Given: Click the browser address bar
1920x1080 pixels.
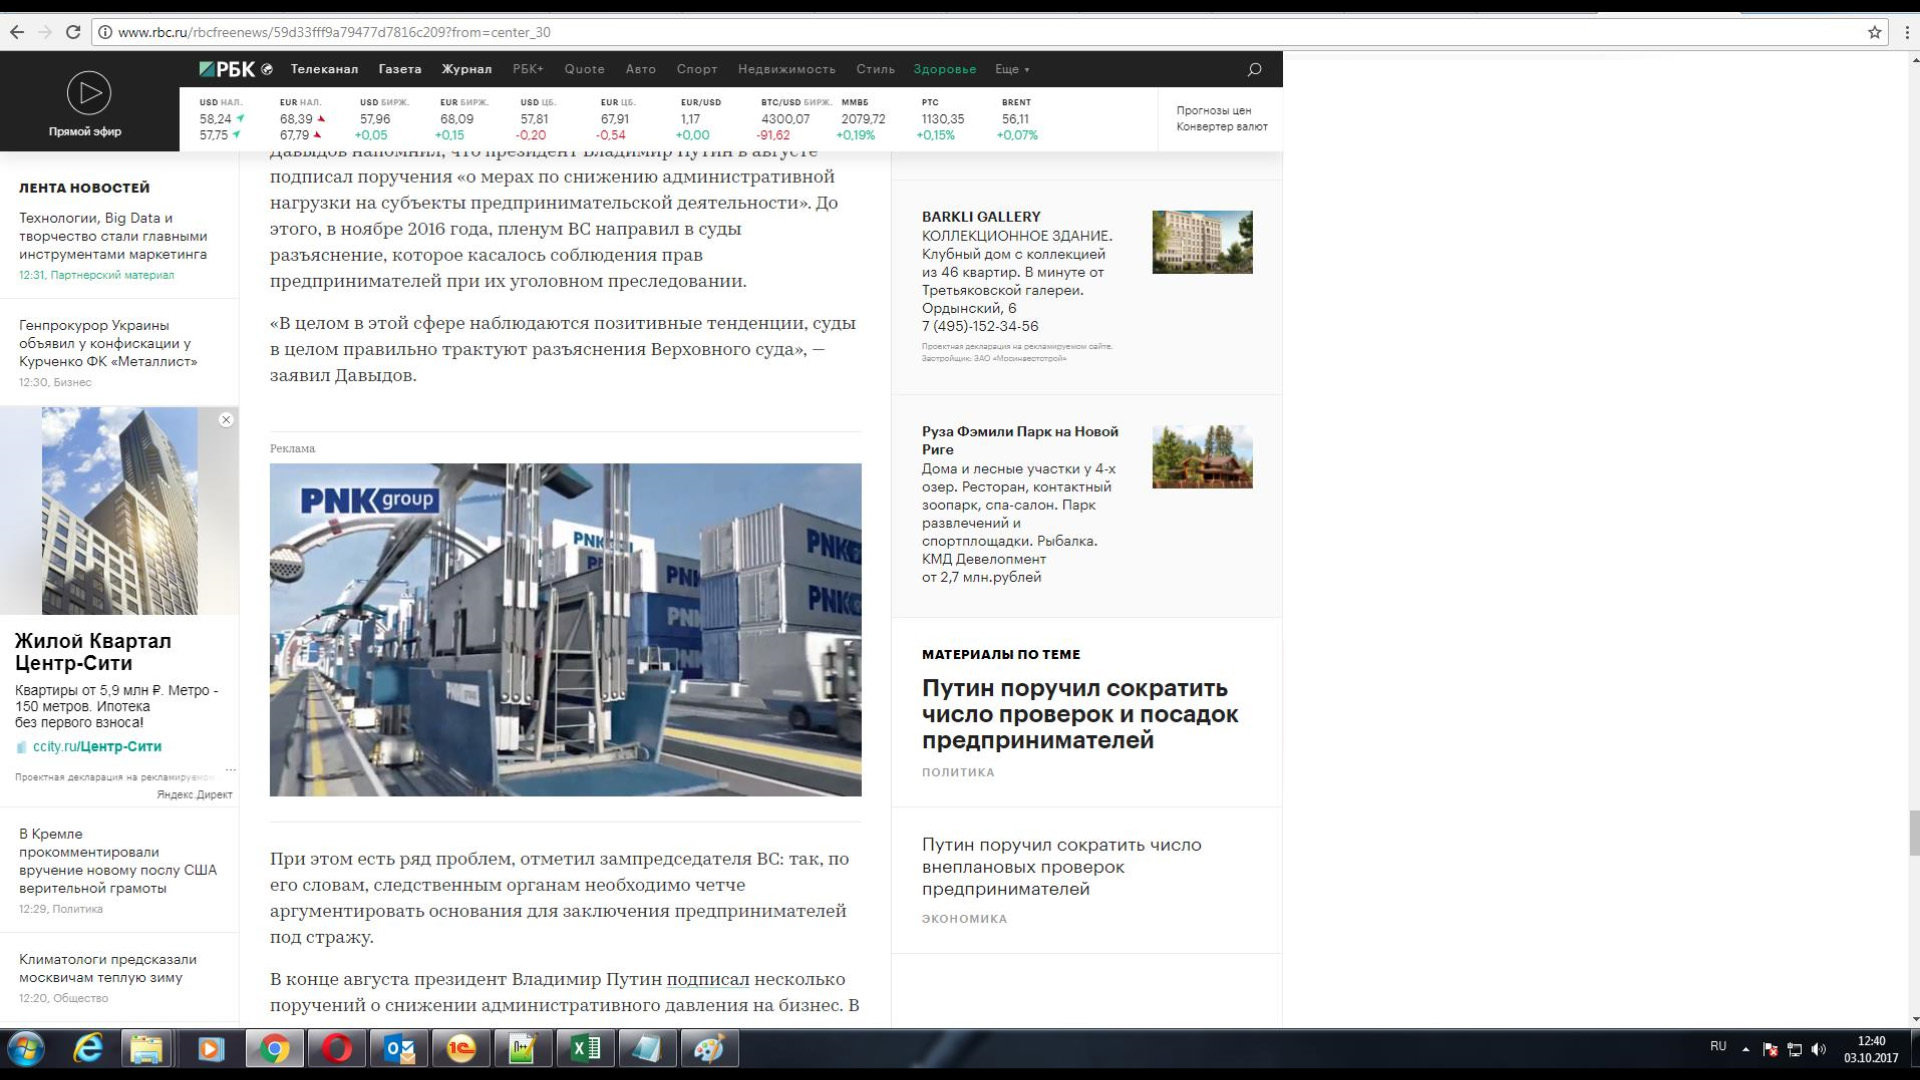Looking at the screenshot, I should pos(900,32).
